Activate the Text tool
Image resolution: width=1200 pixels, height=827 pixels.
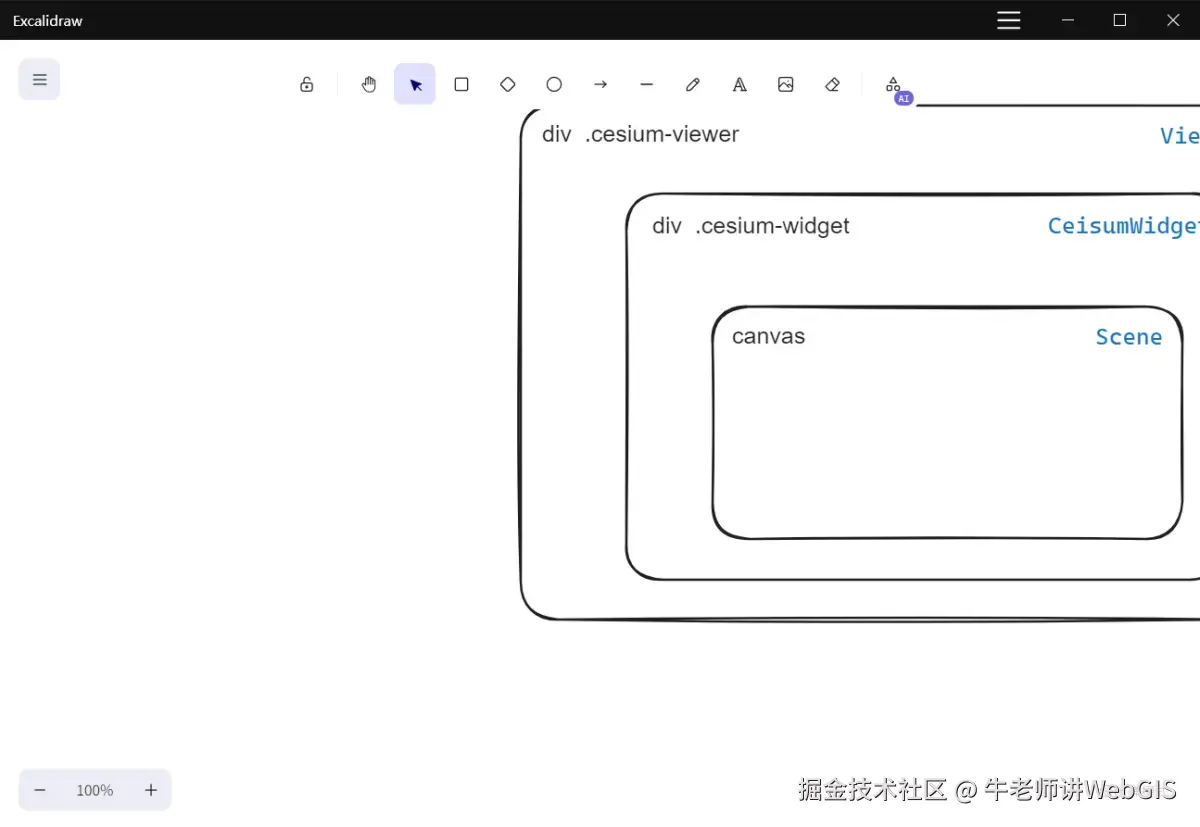740,85
